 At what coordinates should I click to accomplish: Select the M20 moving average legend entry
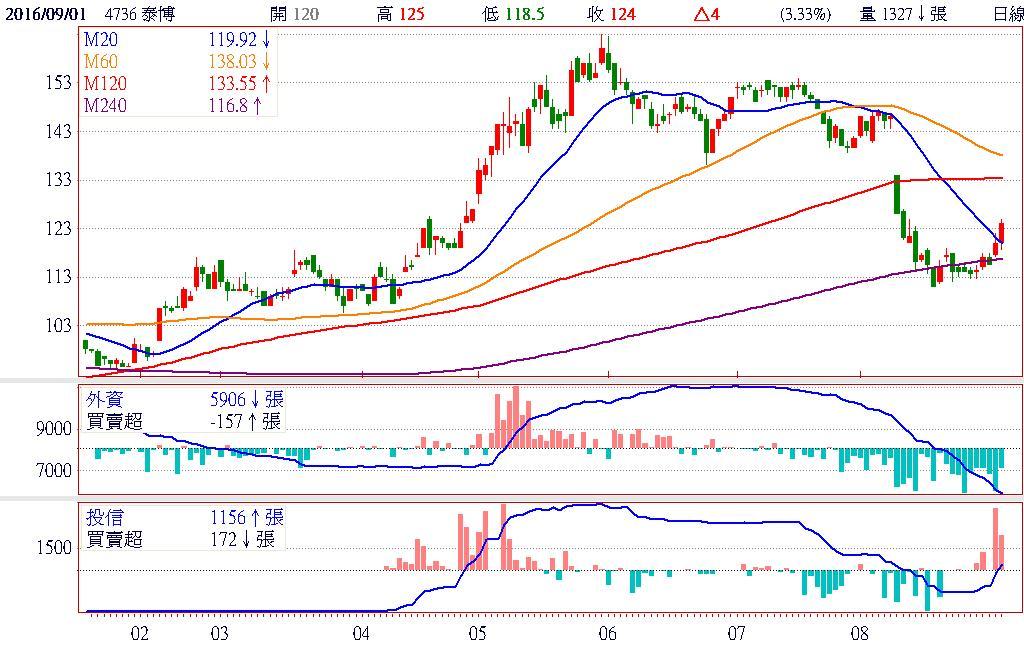[x=102, y=39]
